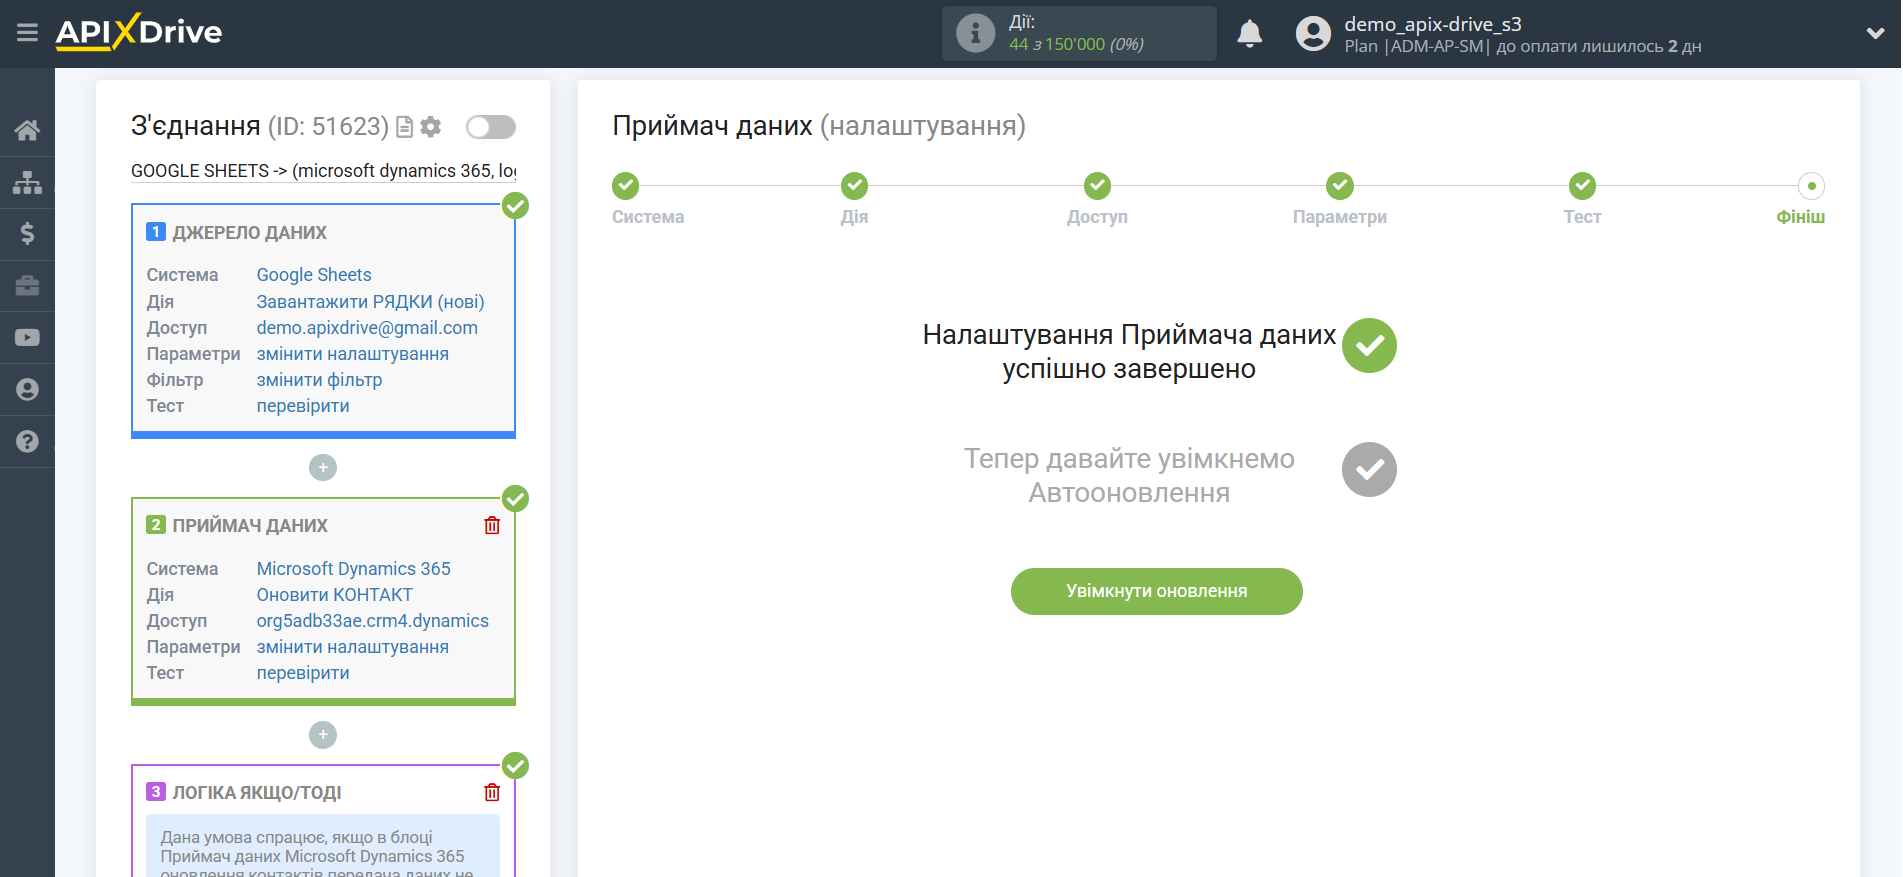Open connection settings gear
Viewport: 1903px width, 877px height.
click(431, 127)
